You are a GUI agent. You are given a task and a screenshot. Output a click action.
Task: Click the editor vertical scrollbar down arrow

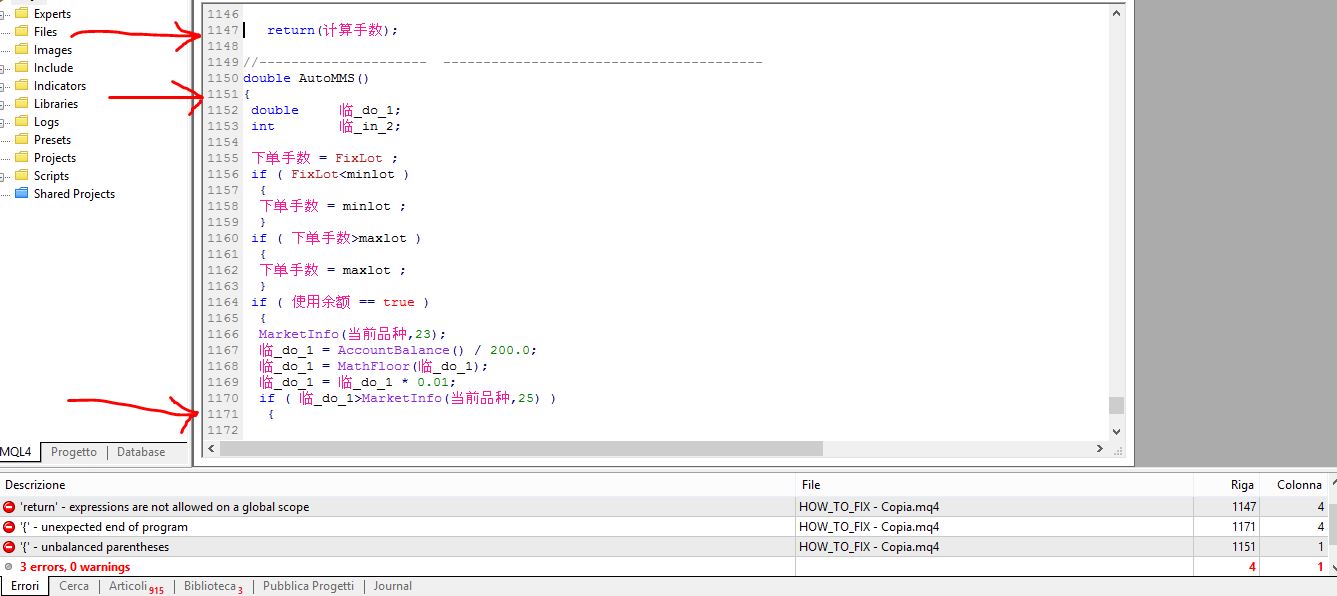point(1117,431)
